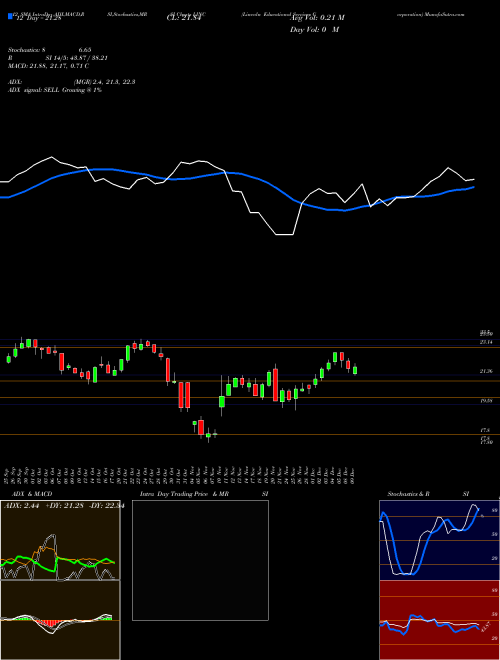Screen dimensions: 500x660
Task: Click the empty Intra Day Trading chart panel
Action: point(200,560)
